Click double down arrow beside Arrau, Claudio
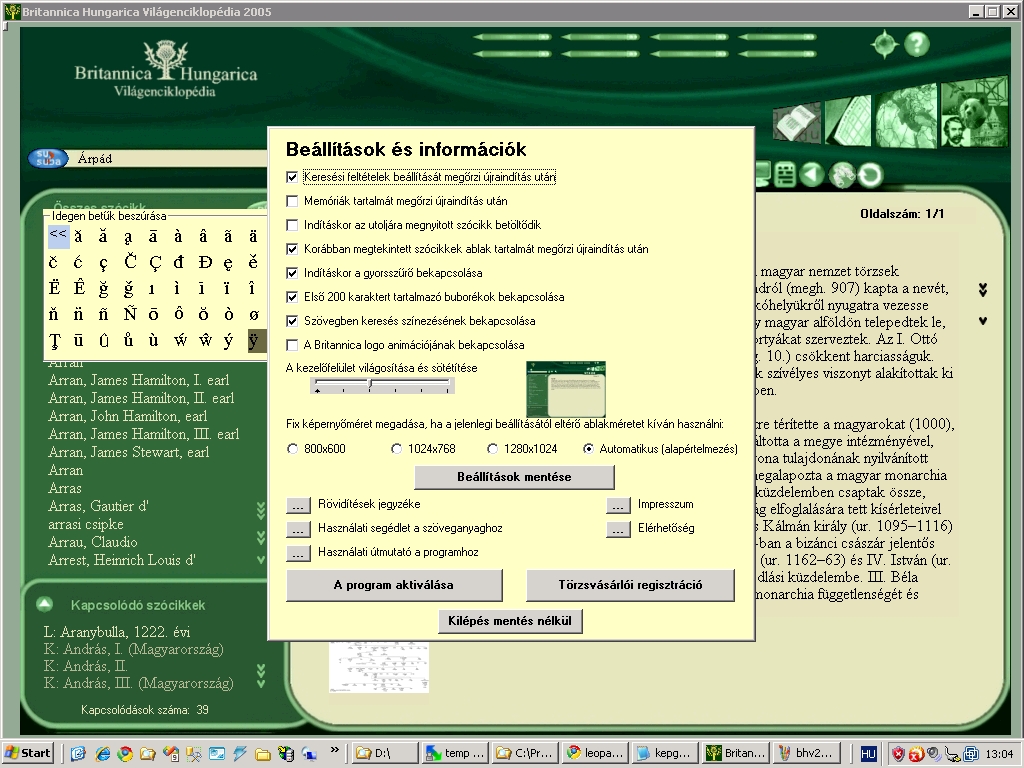1024x768 pixels. [261, 537]
